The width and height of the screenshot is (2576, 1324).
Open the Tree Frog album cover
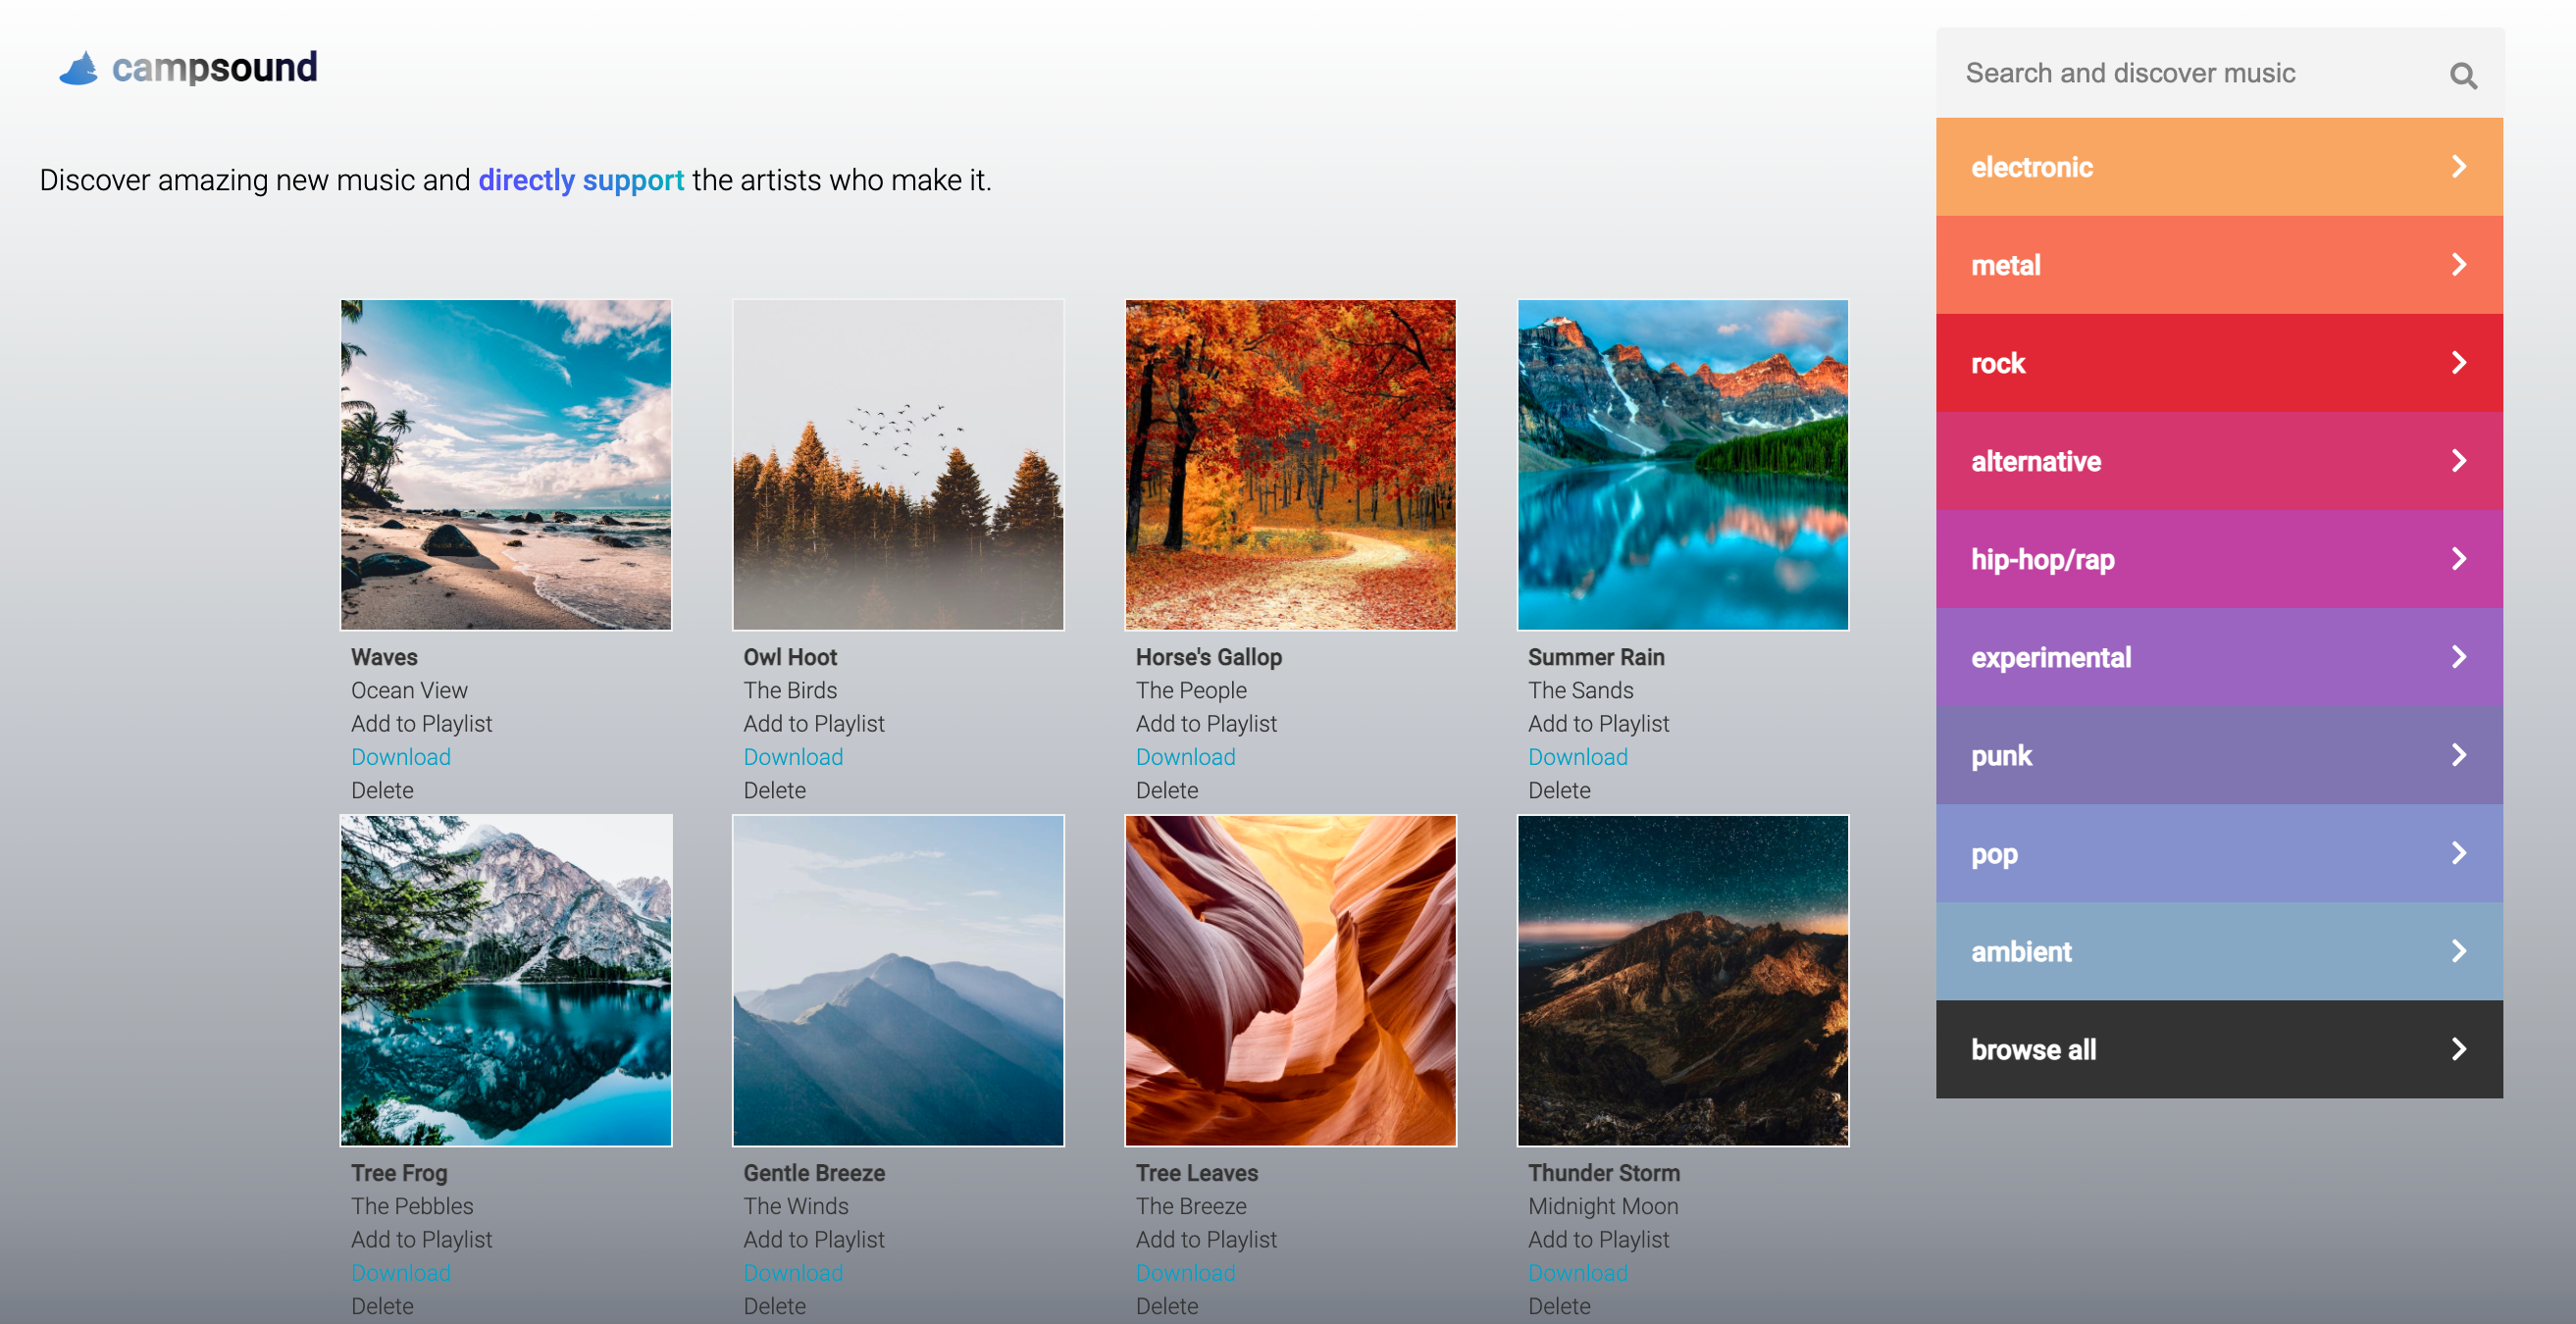(506, 980)
